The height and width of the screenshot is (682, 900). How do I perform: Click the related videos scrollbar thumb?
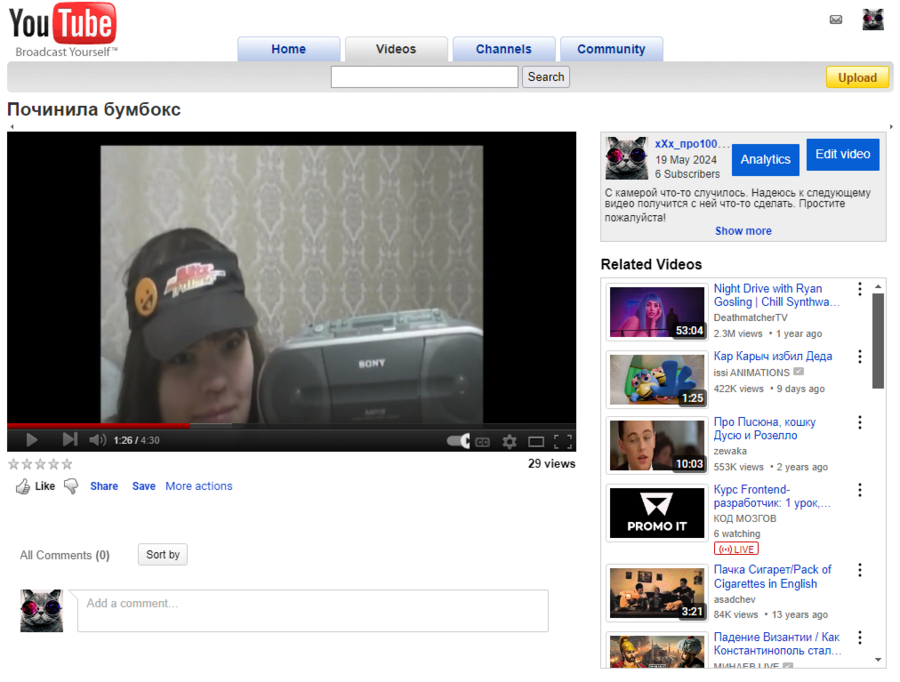coord(878,341)
